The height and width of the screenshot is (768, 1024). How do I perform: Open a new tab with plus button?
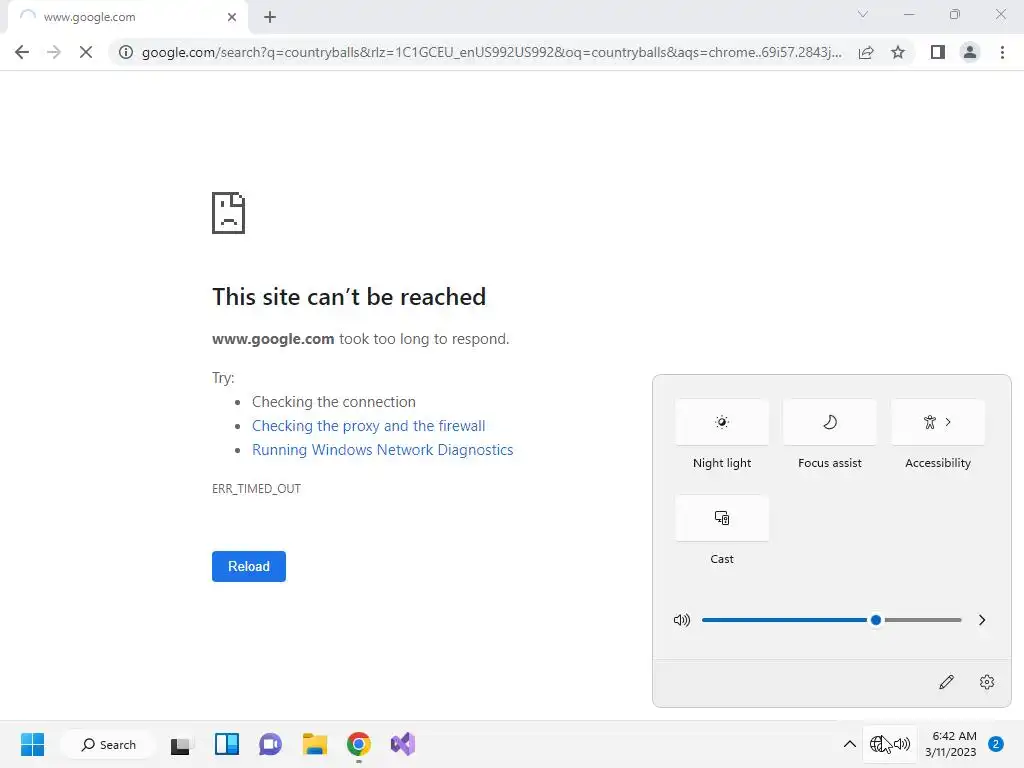[270, 17]
